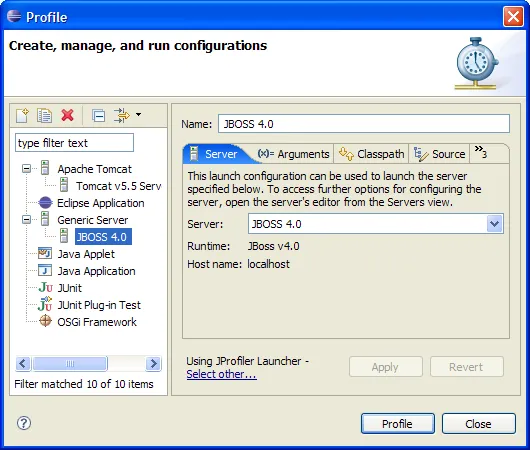Select JUnit Plug-in Test in tree

99,305
